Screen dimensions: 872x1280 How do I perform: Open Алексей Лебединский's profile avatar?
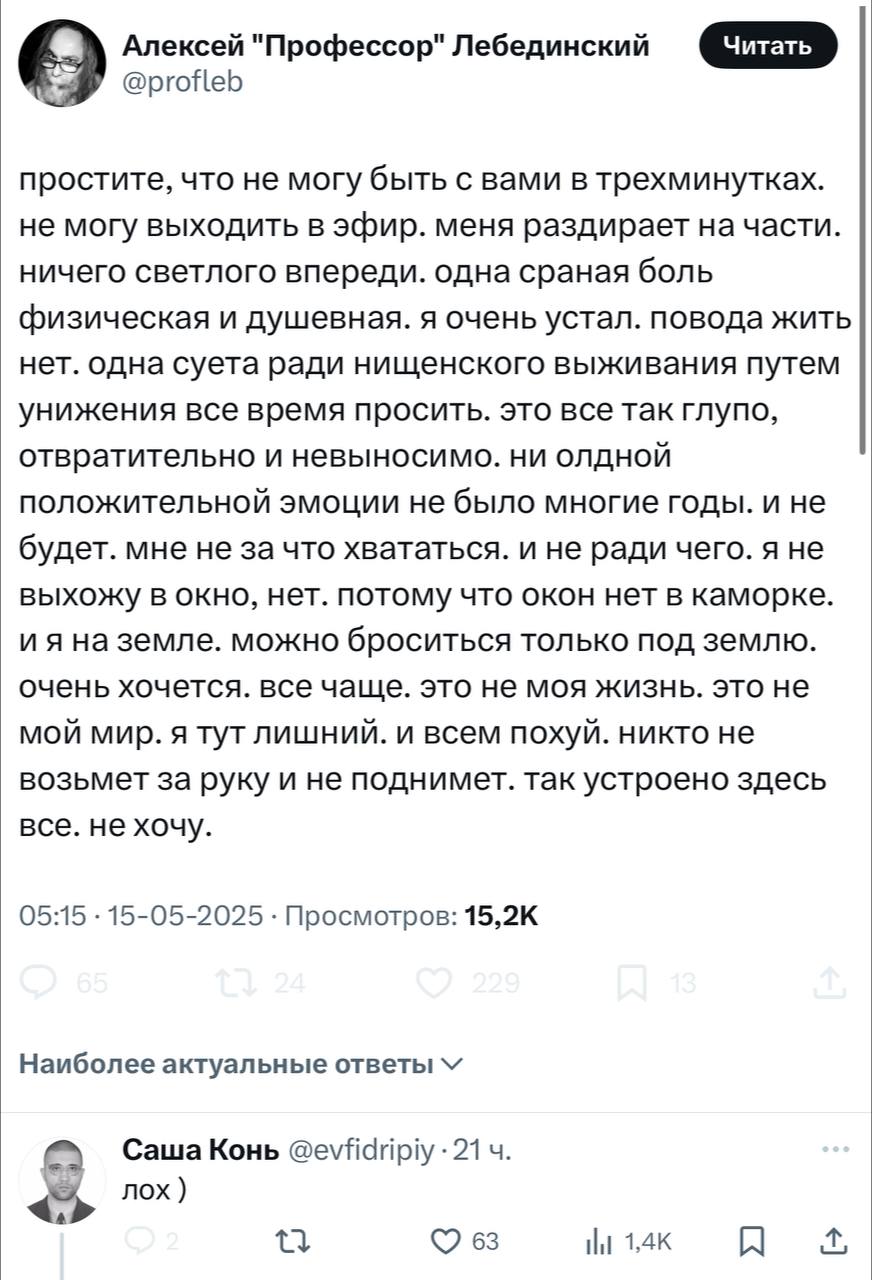[x=63, y=62]
